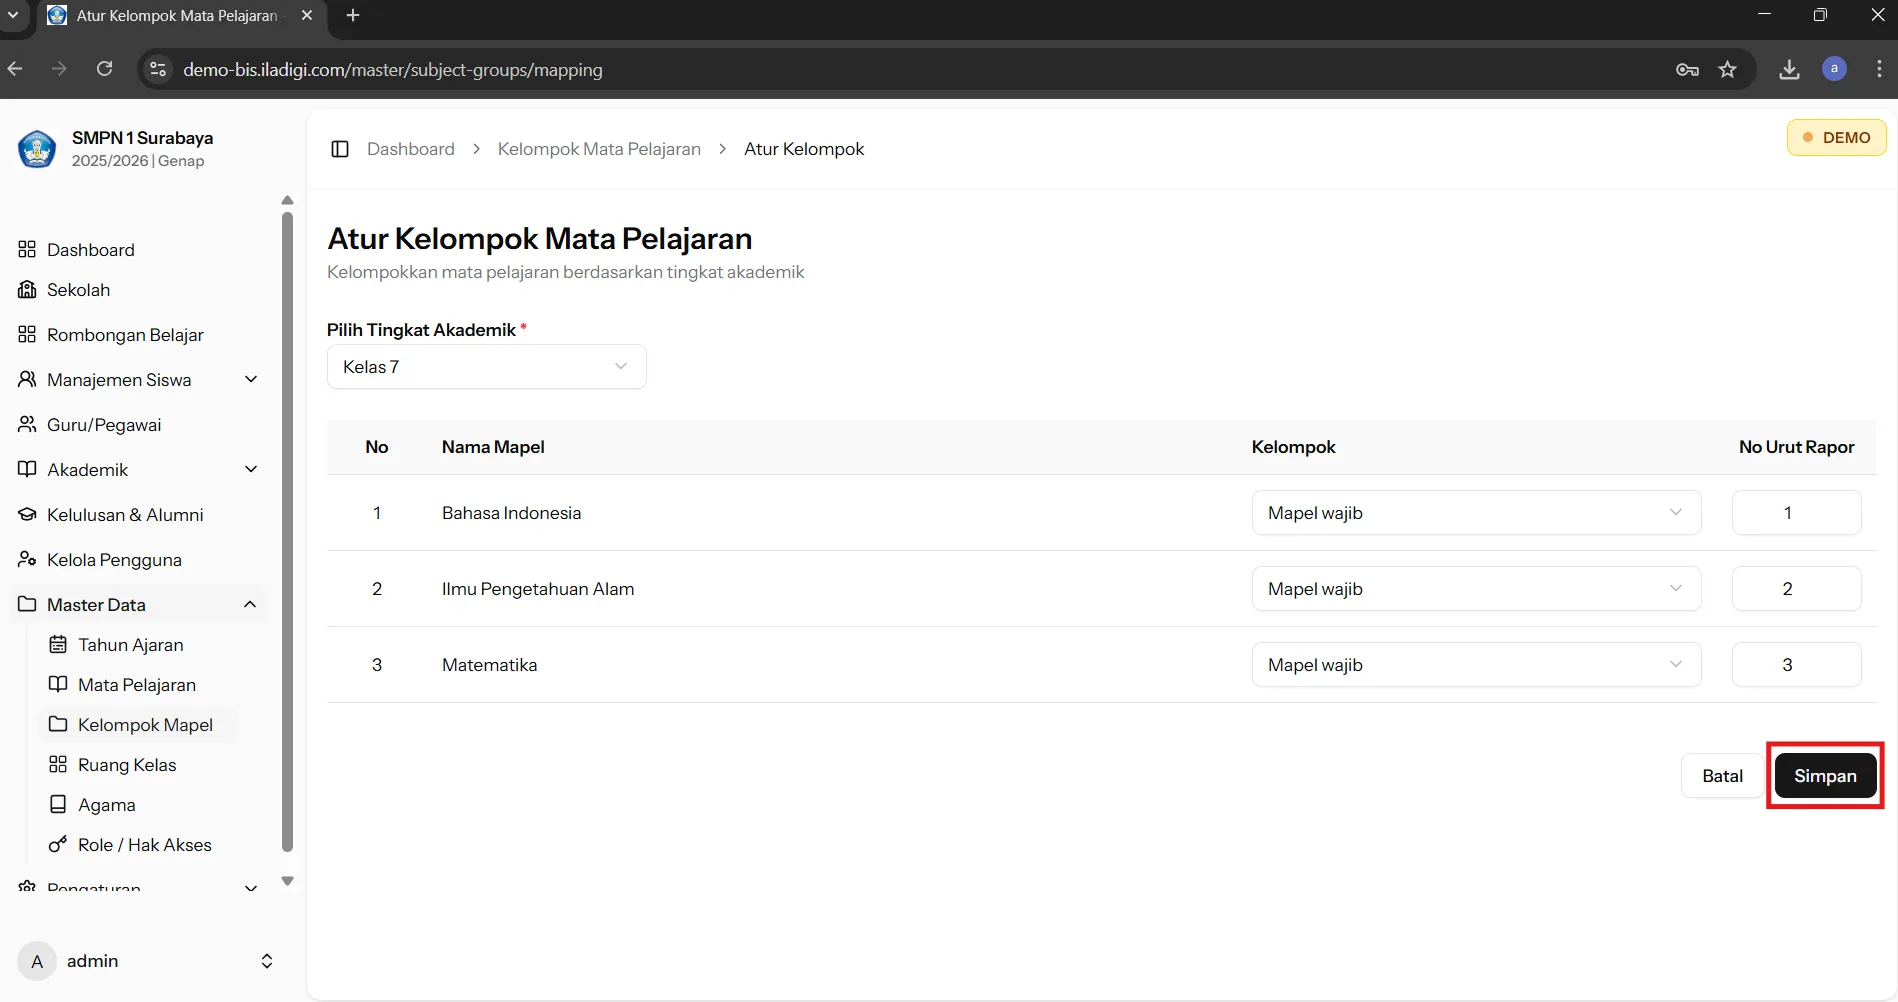Open Agama submenu
1898x1002 pixels.
pos(106,805)
